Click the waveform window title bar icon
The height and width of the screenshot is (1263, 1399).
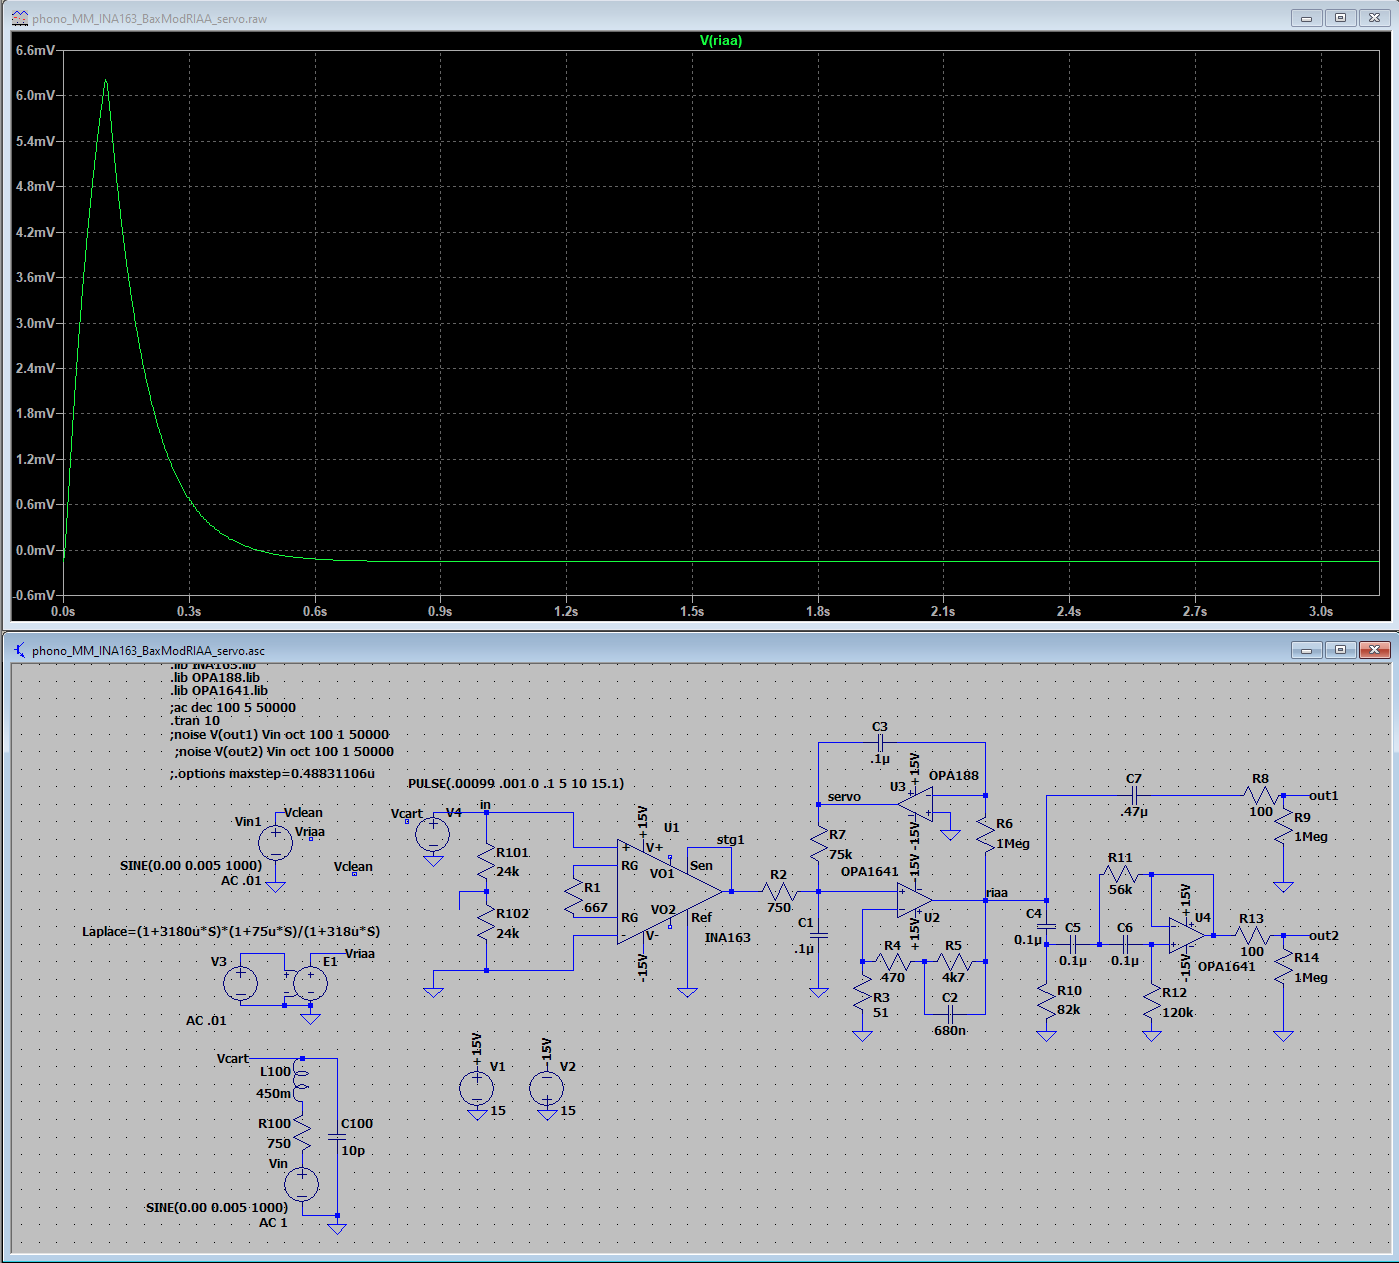[19, 18]
